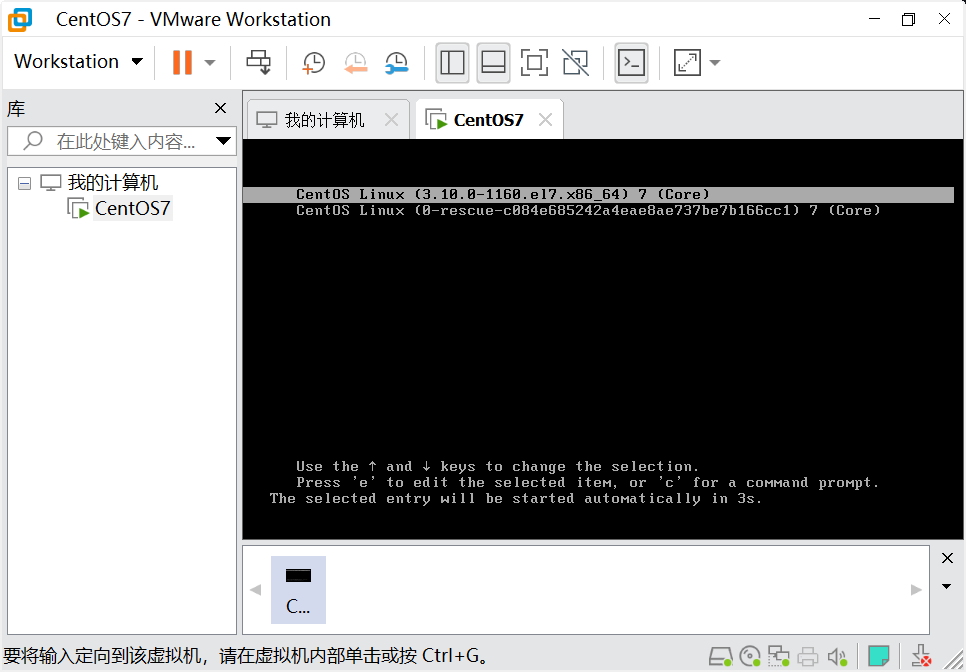Screen dimensions: 966x672
Task: Close the CentOS7 tab
Action: coord(545,119)
